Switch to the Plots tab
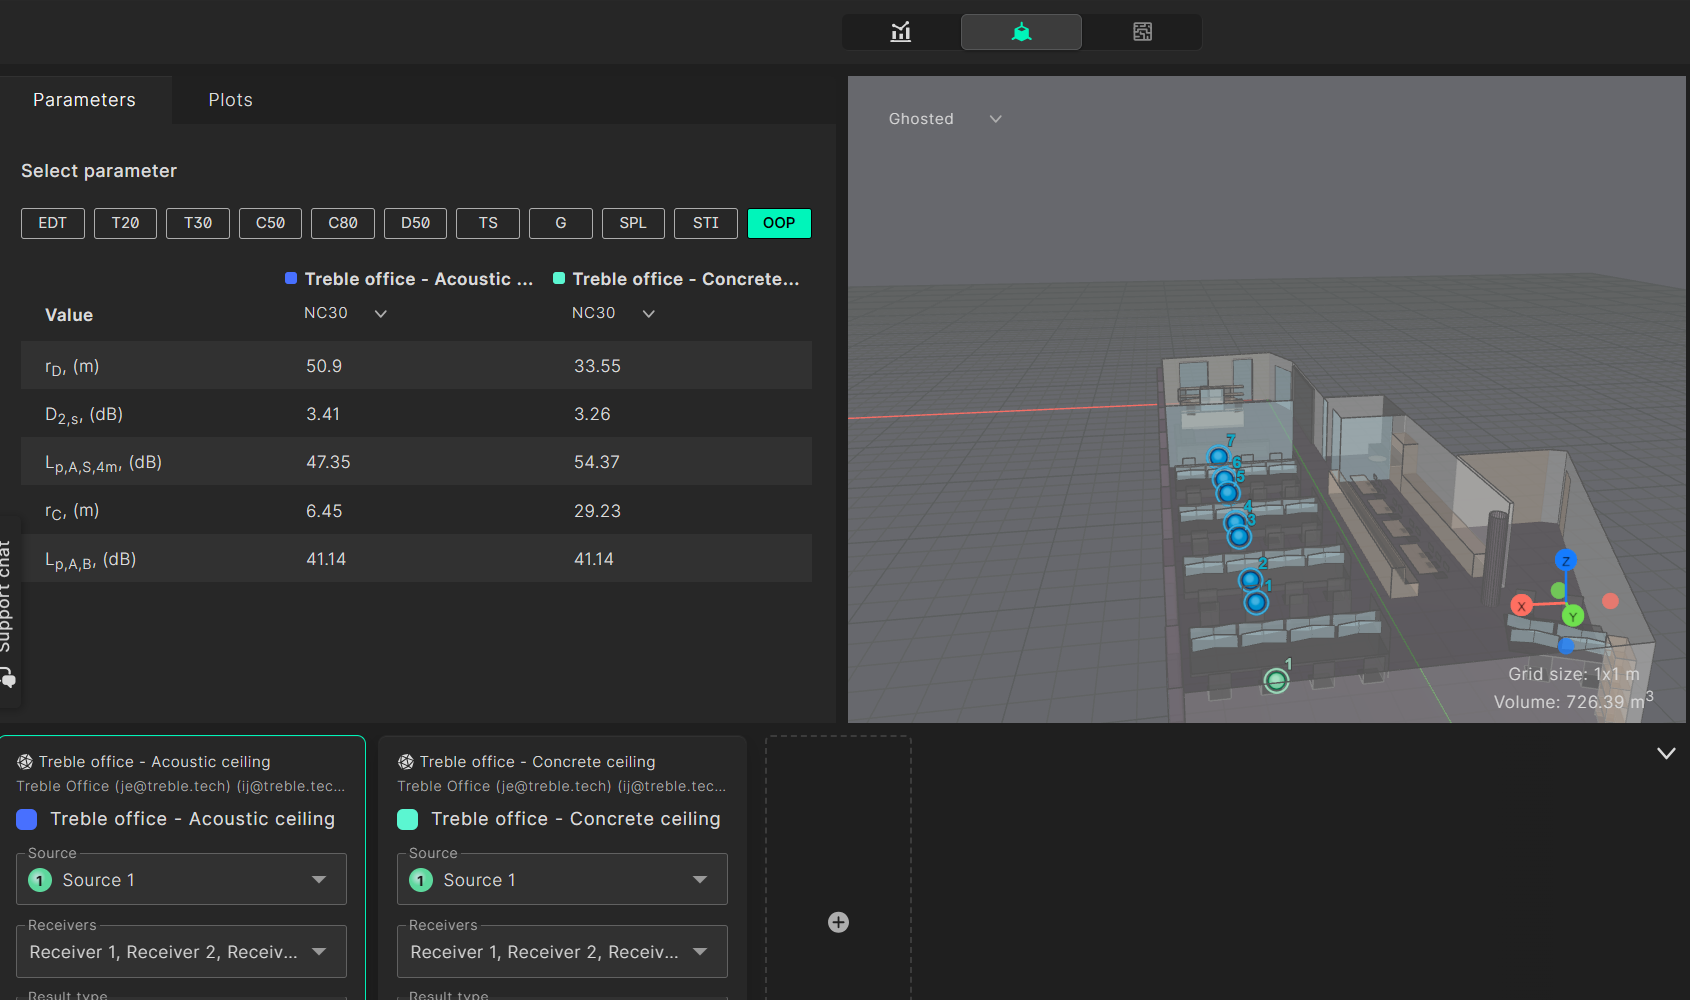Image resolution: width=1690 pixels, height=1000 pixels. pyautogui.click(x=230, y=100)
